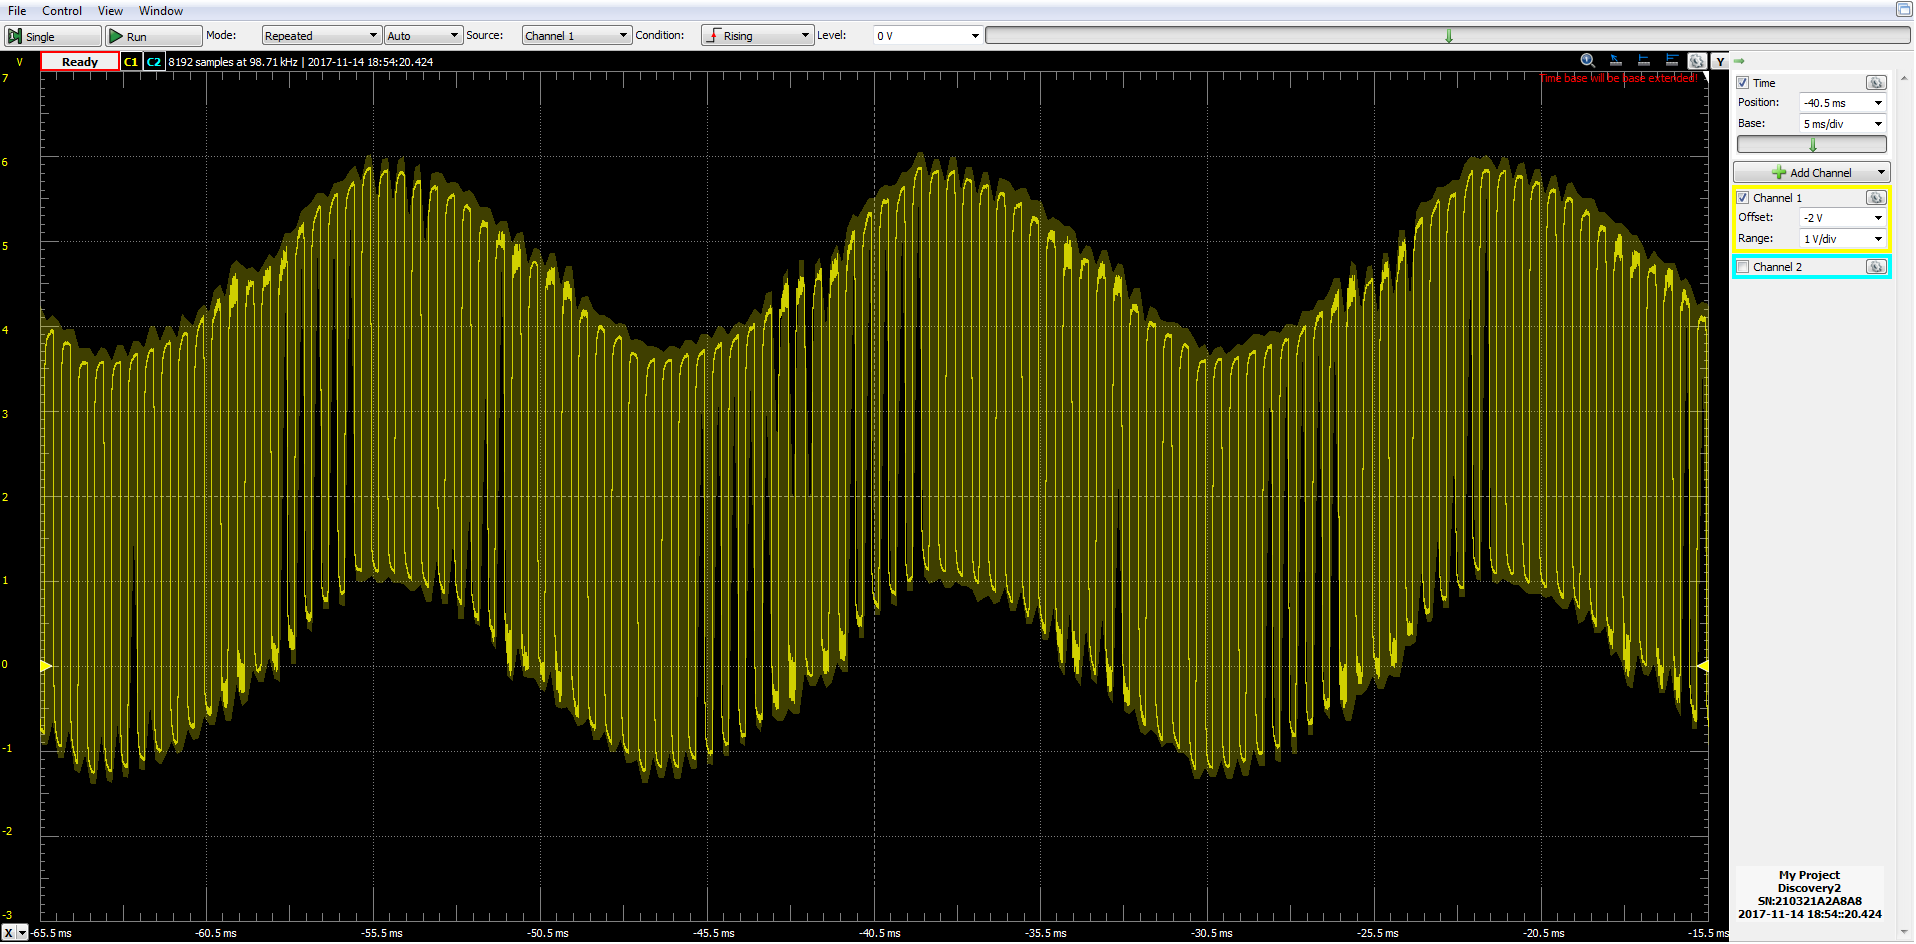1916x944 pixels.
Task: Open the Position -40.5 ms dropdown
Action: 1843,103
